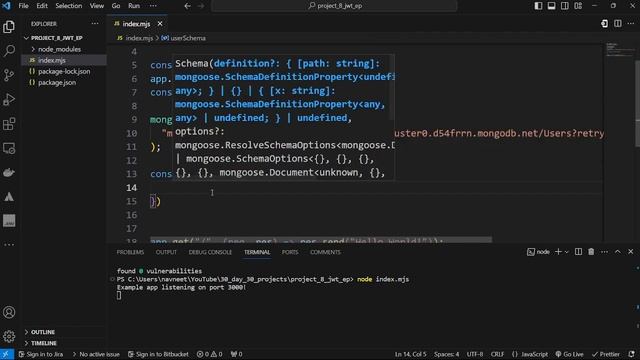
Task: Open terminal launch profile dropdown arrow
Action: click(567, 252)
